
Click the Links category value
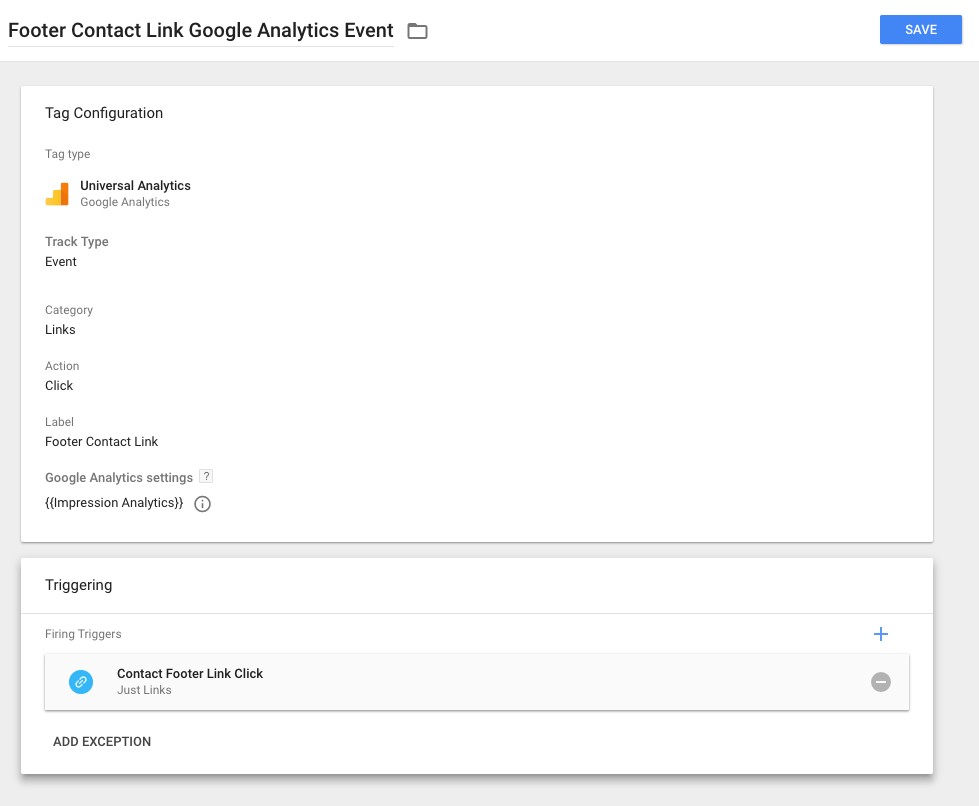click(60, 330)
